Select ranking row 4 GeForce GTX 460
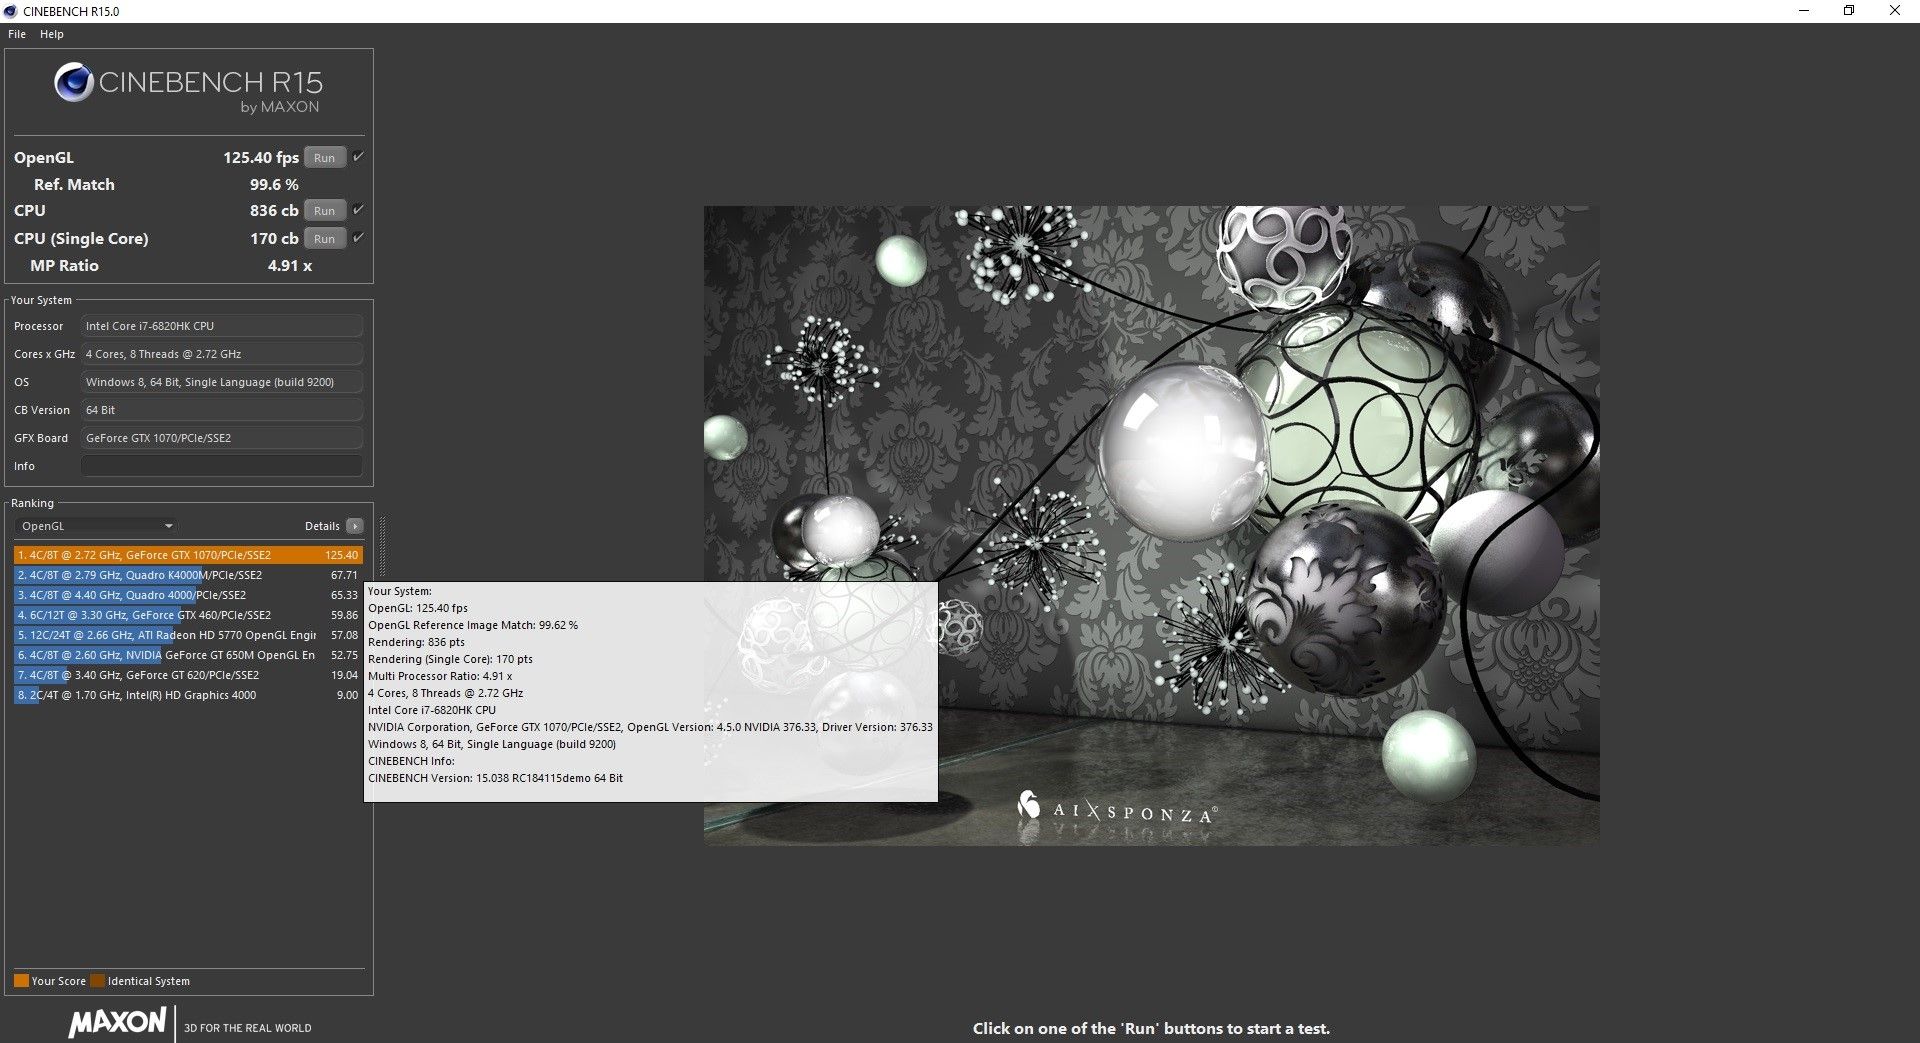Screen dimensions: 1920x1043 [188, 615]
